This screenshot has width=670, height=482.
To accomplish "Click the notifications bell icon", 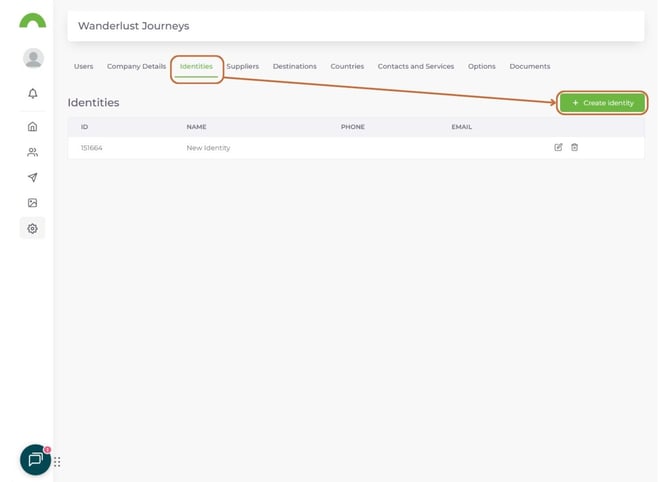I will point(32,93).
